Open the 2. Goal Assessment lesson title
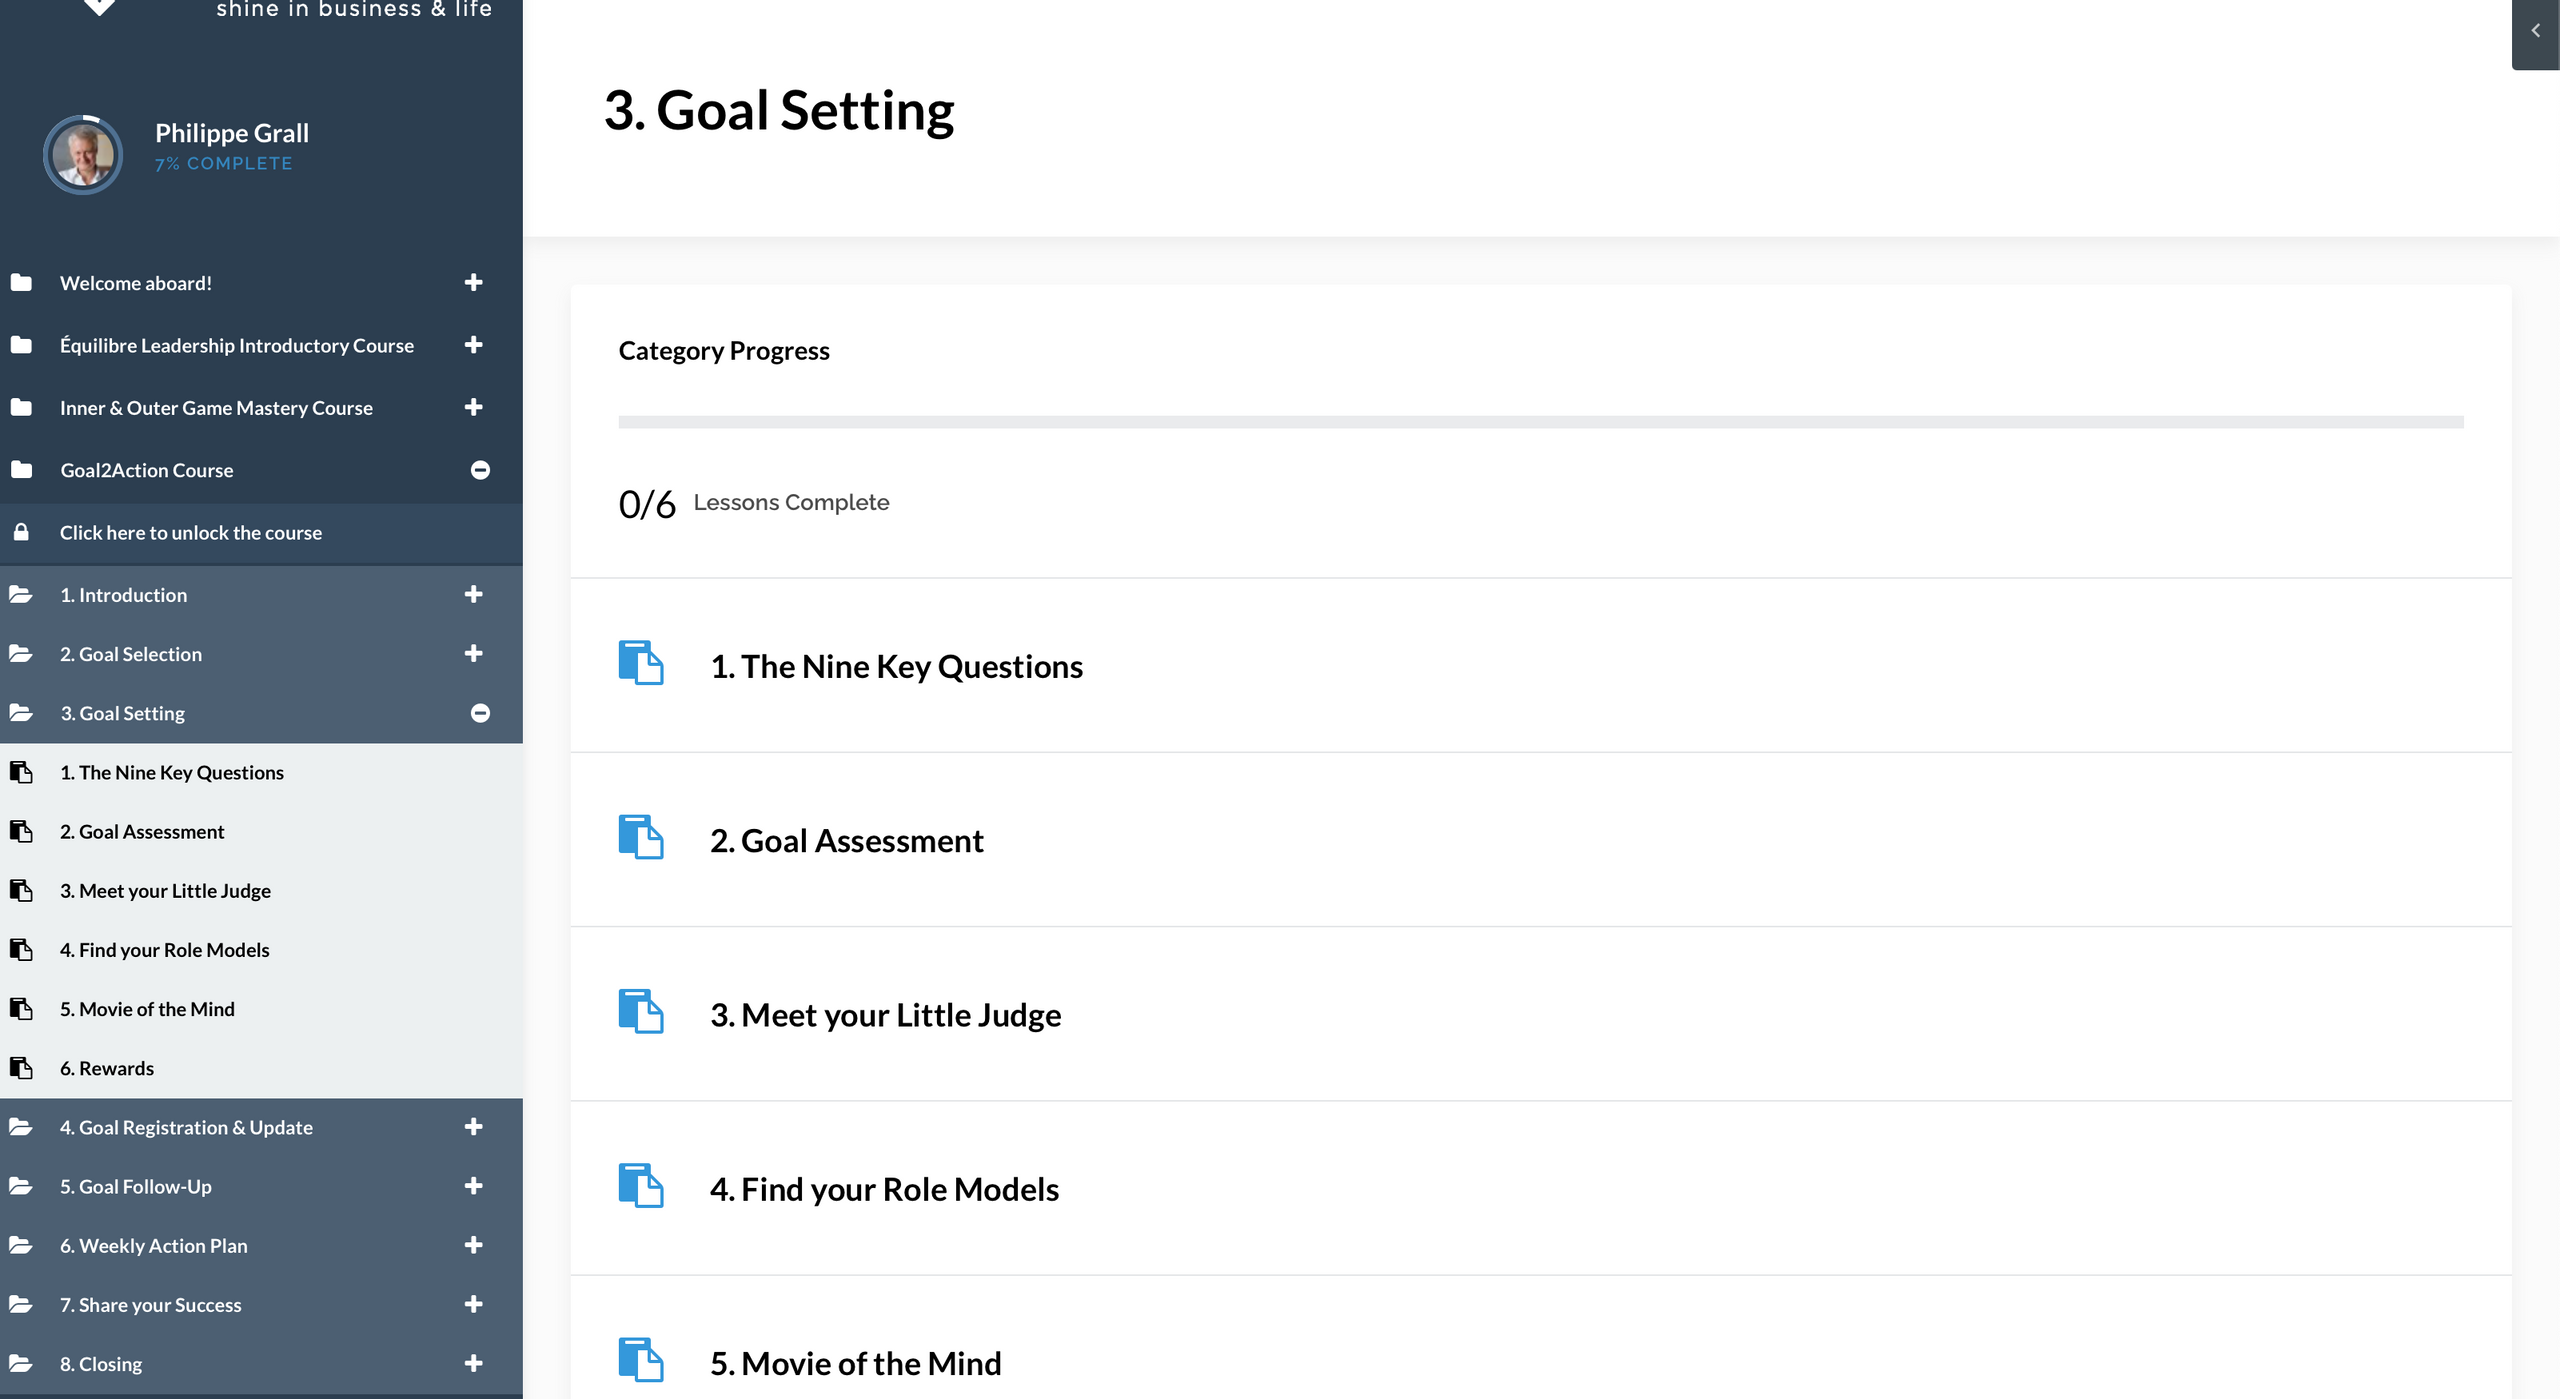Image resolution: width=2560 pixels, height=1399 pixels. pos(846,841)
